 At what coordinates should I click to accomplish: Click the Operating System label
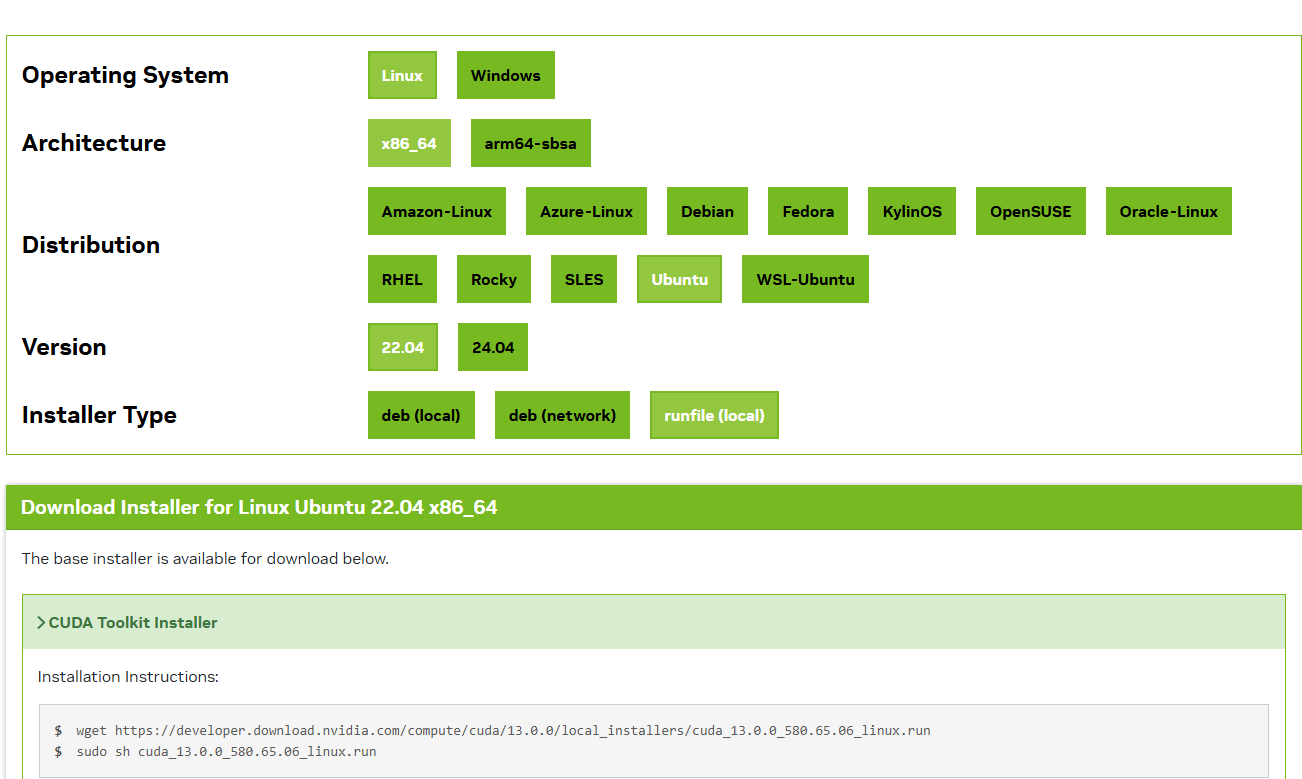125,76
